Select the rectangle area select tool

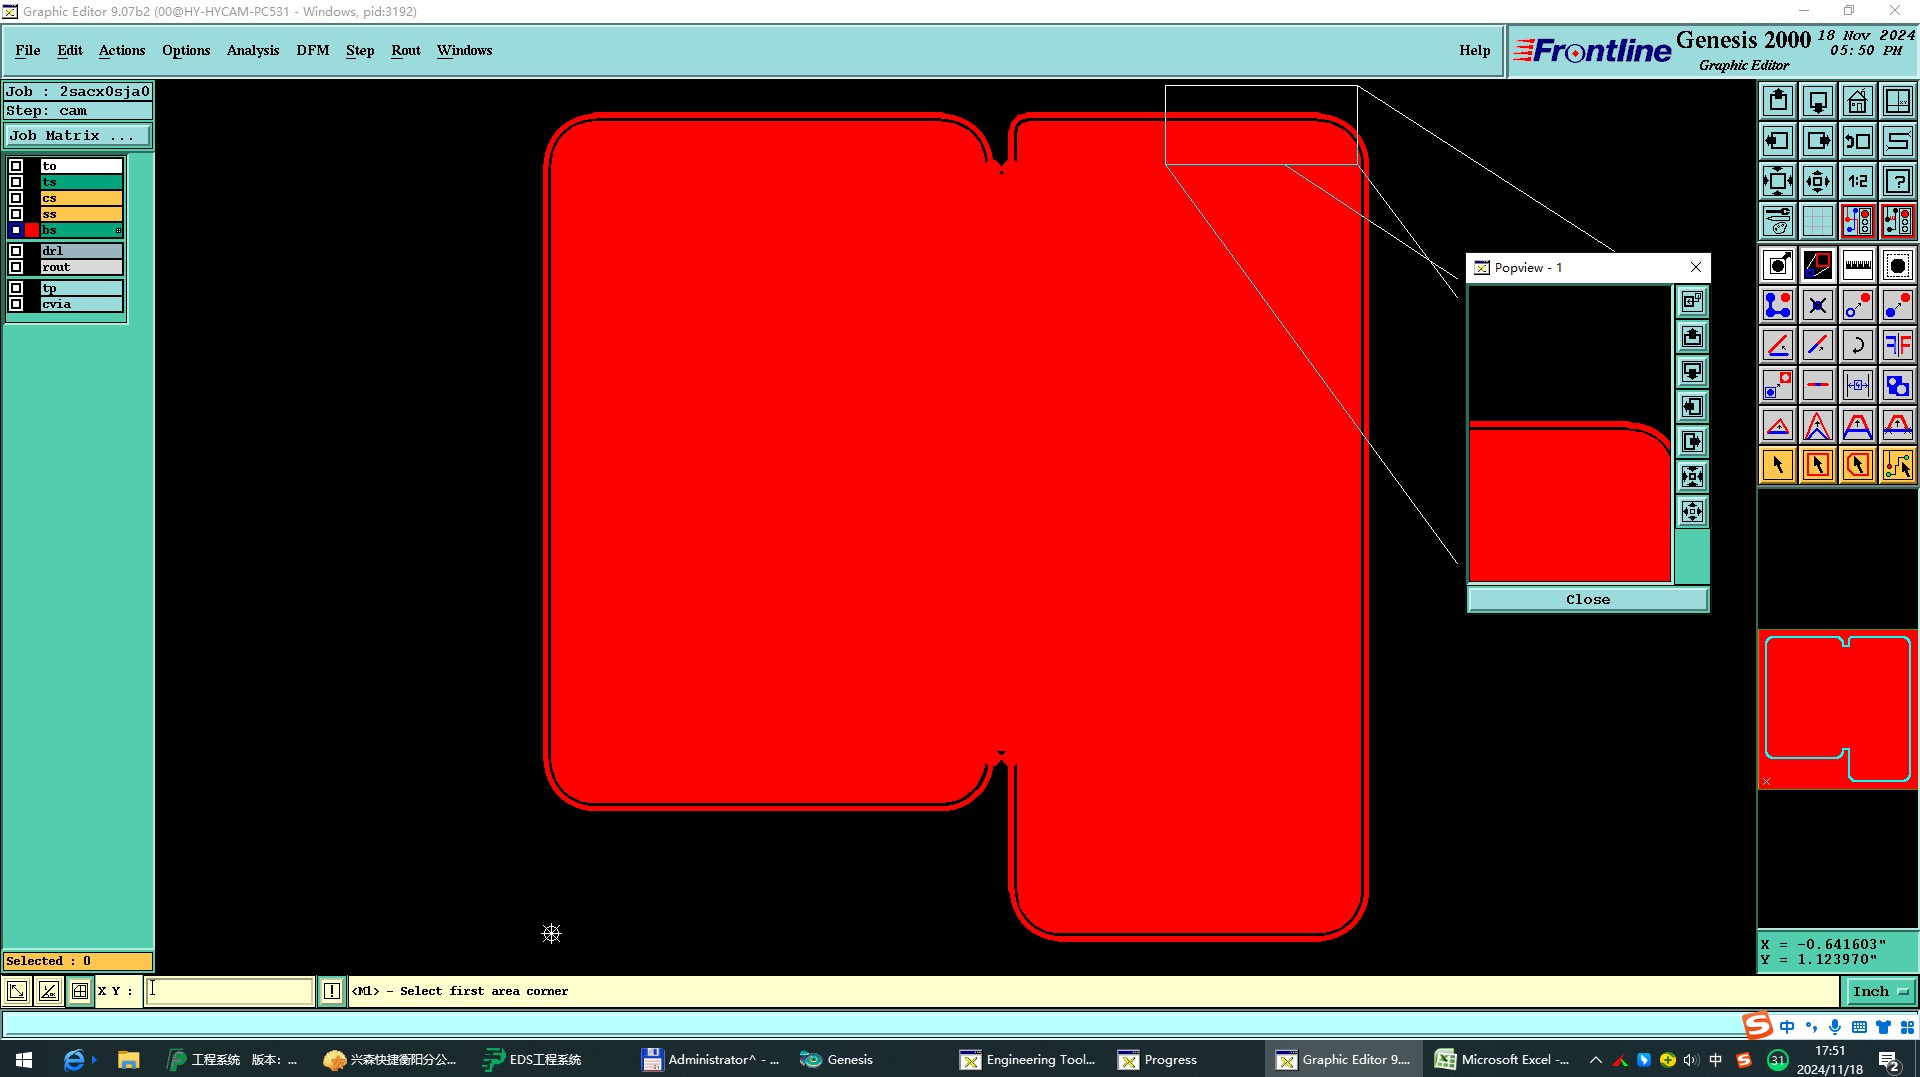click(1818, 465)
